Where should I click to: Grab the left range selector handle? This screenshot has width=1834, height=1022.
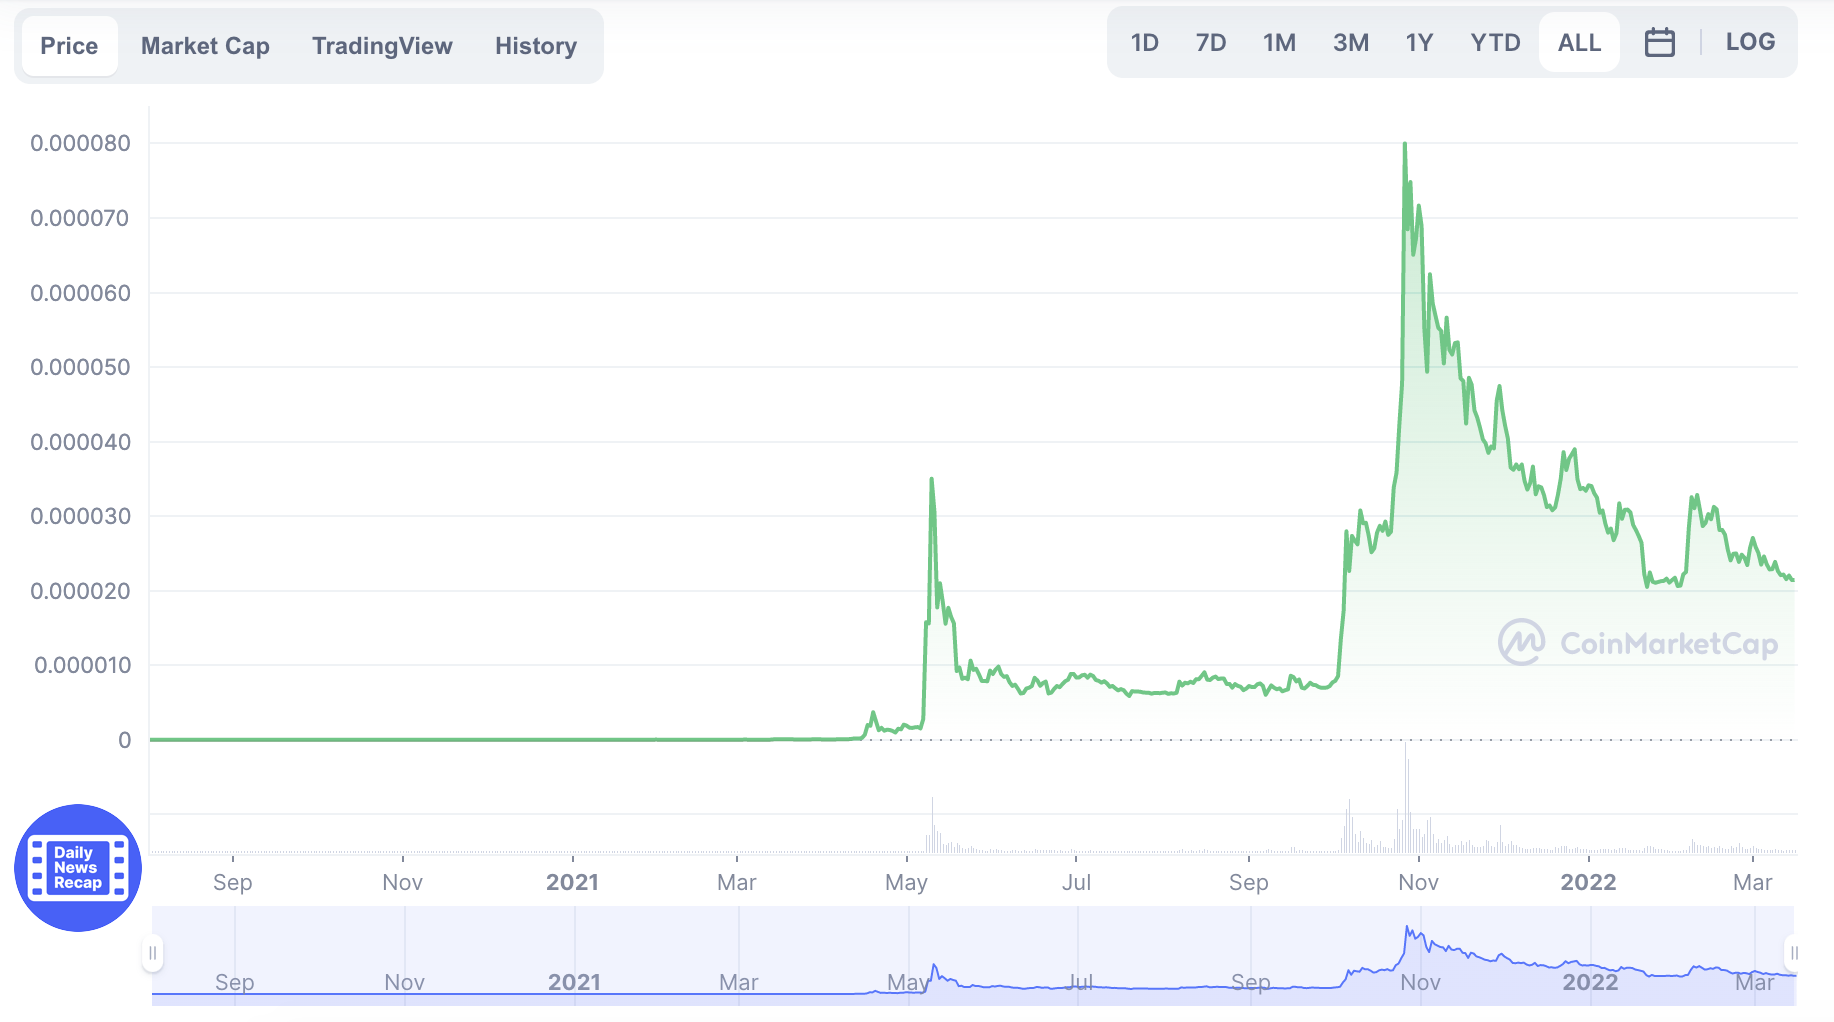152,953
